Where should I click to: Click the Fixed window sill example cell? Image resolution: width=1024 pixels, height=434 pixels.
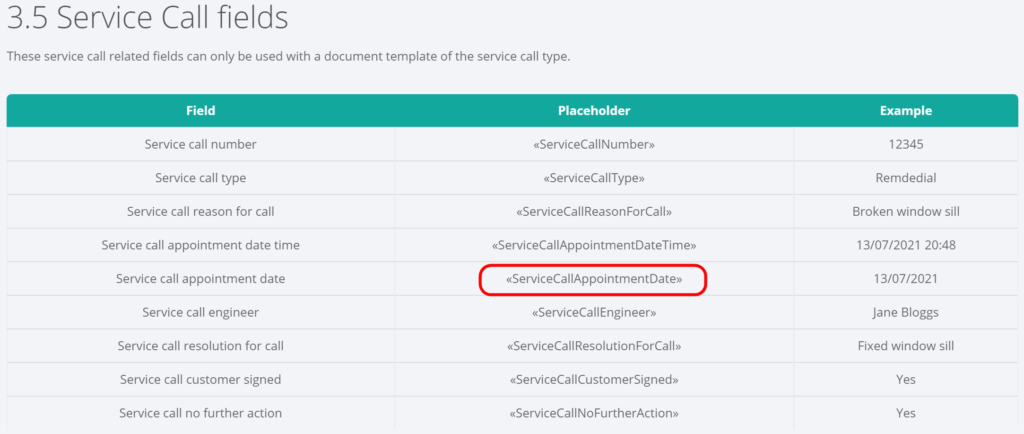coord(905,346)
